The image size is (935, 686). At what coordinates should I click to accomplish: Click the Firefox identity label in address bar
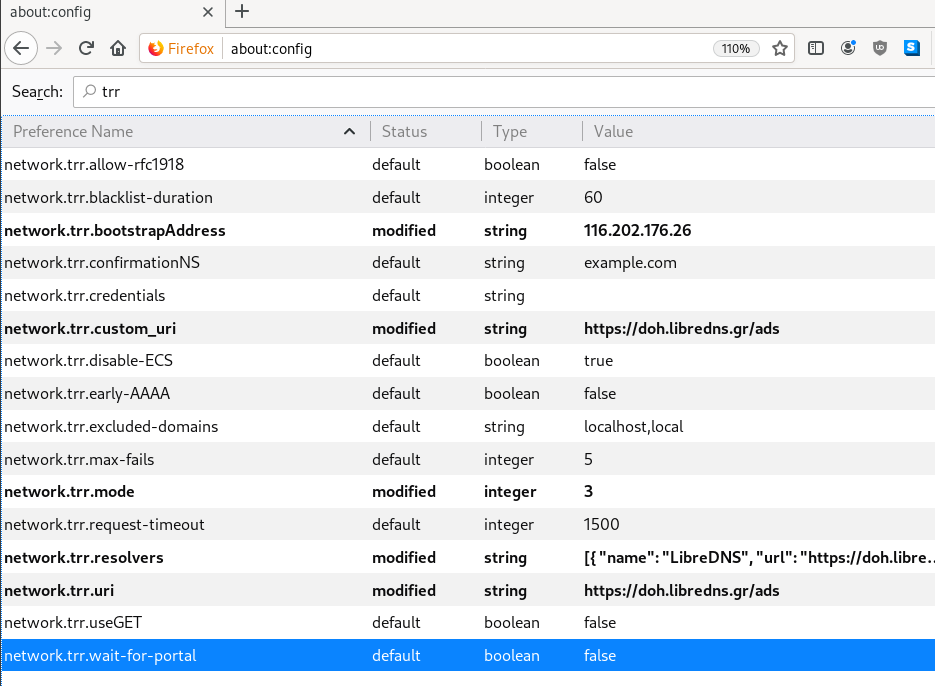[x=181, y=48]
